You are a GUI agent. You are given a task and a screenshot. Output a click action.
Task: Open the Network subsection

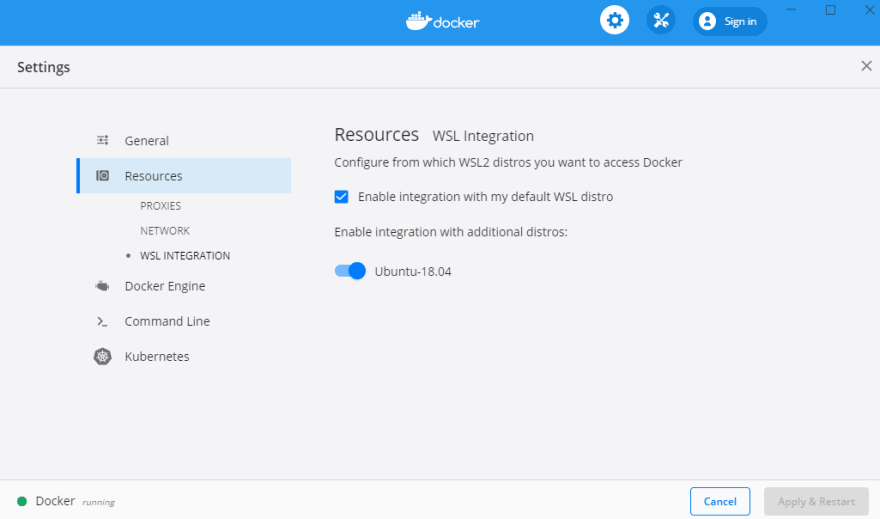coord(165,231)
